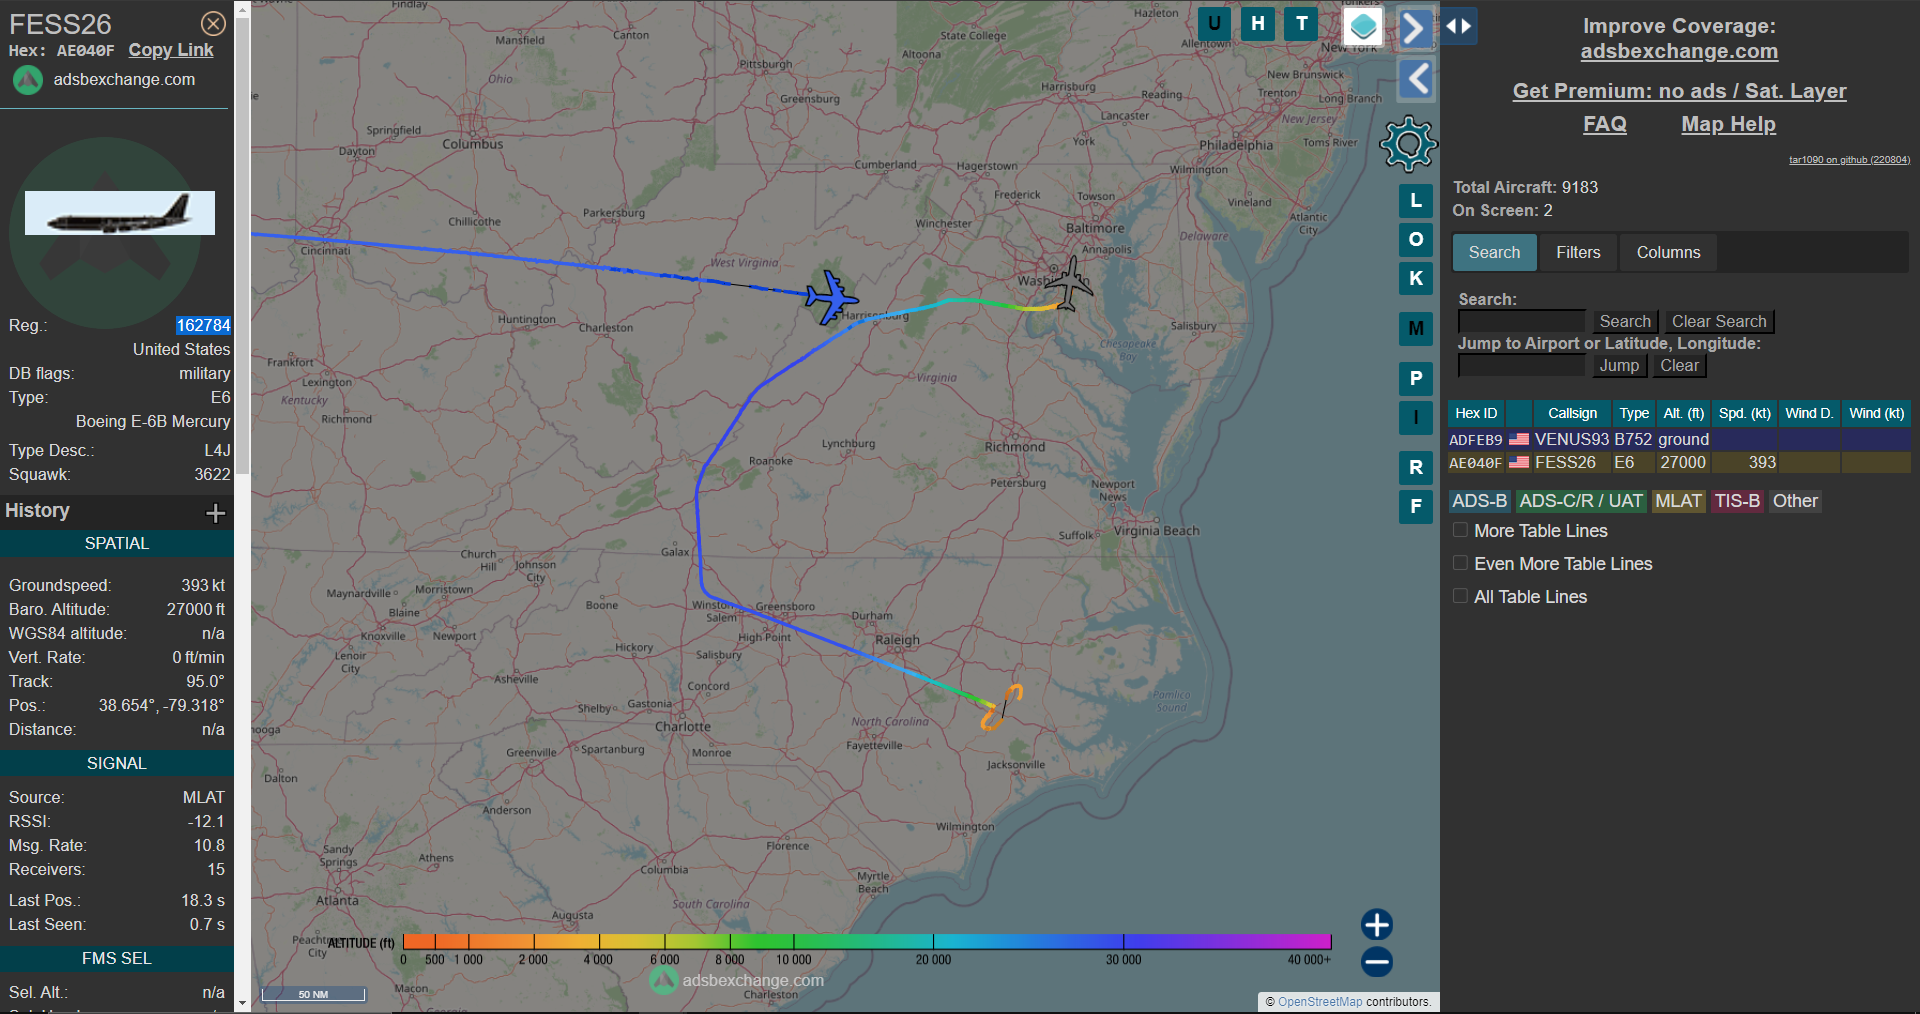Click the MLAT legend label
1920x1014 pixels.
click(x=1678, y=501)
